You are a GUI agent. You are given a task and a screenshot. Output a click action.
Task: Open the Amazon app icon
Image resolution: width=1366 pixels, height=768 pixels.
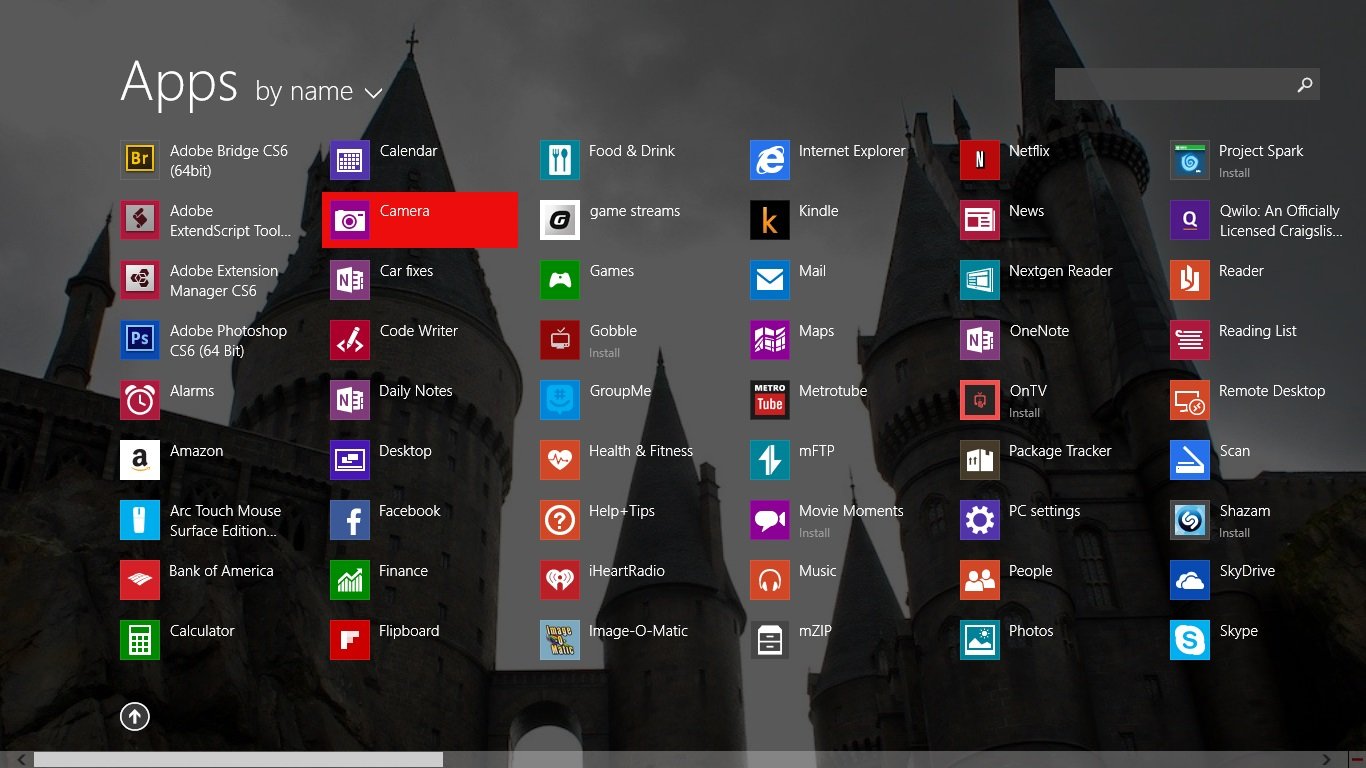(140, 460)
